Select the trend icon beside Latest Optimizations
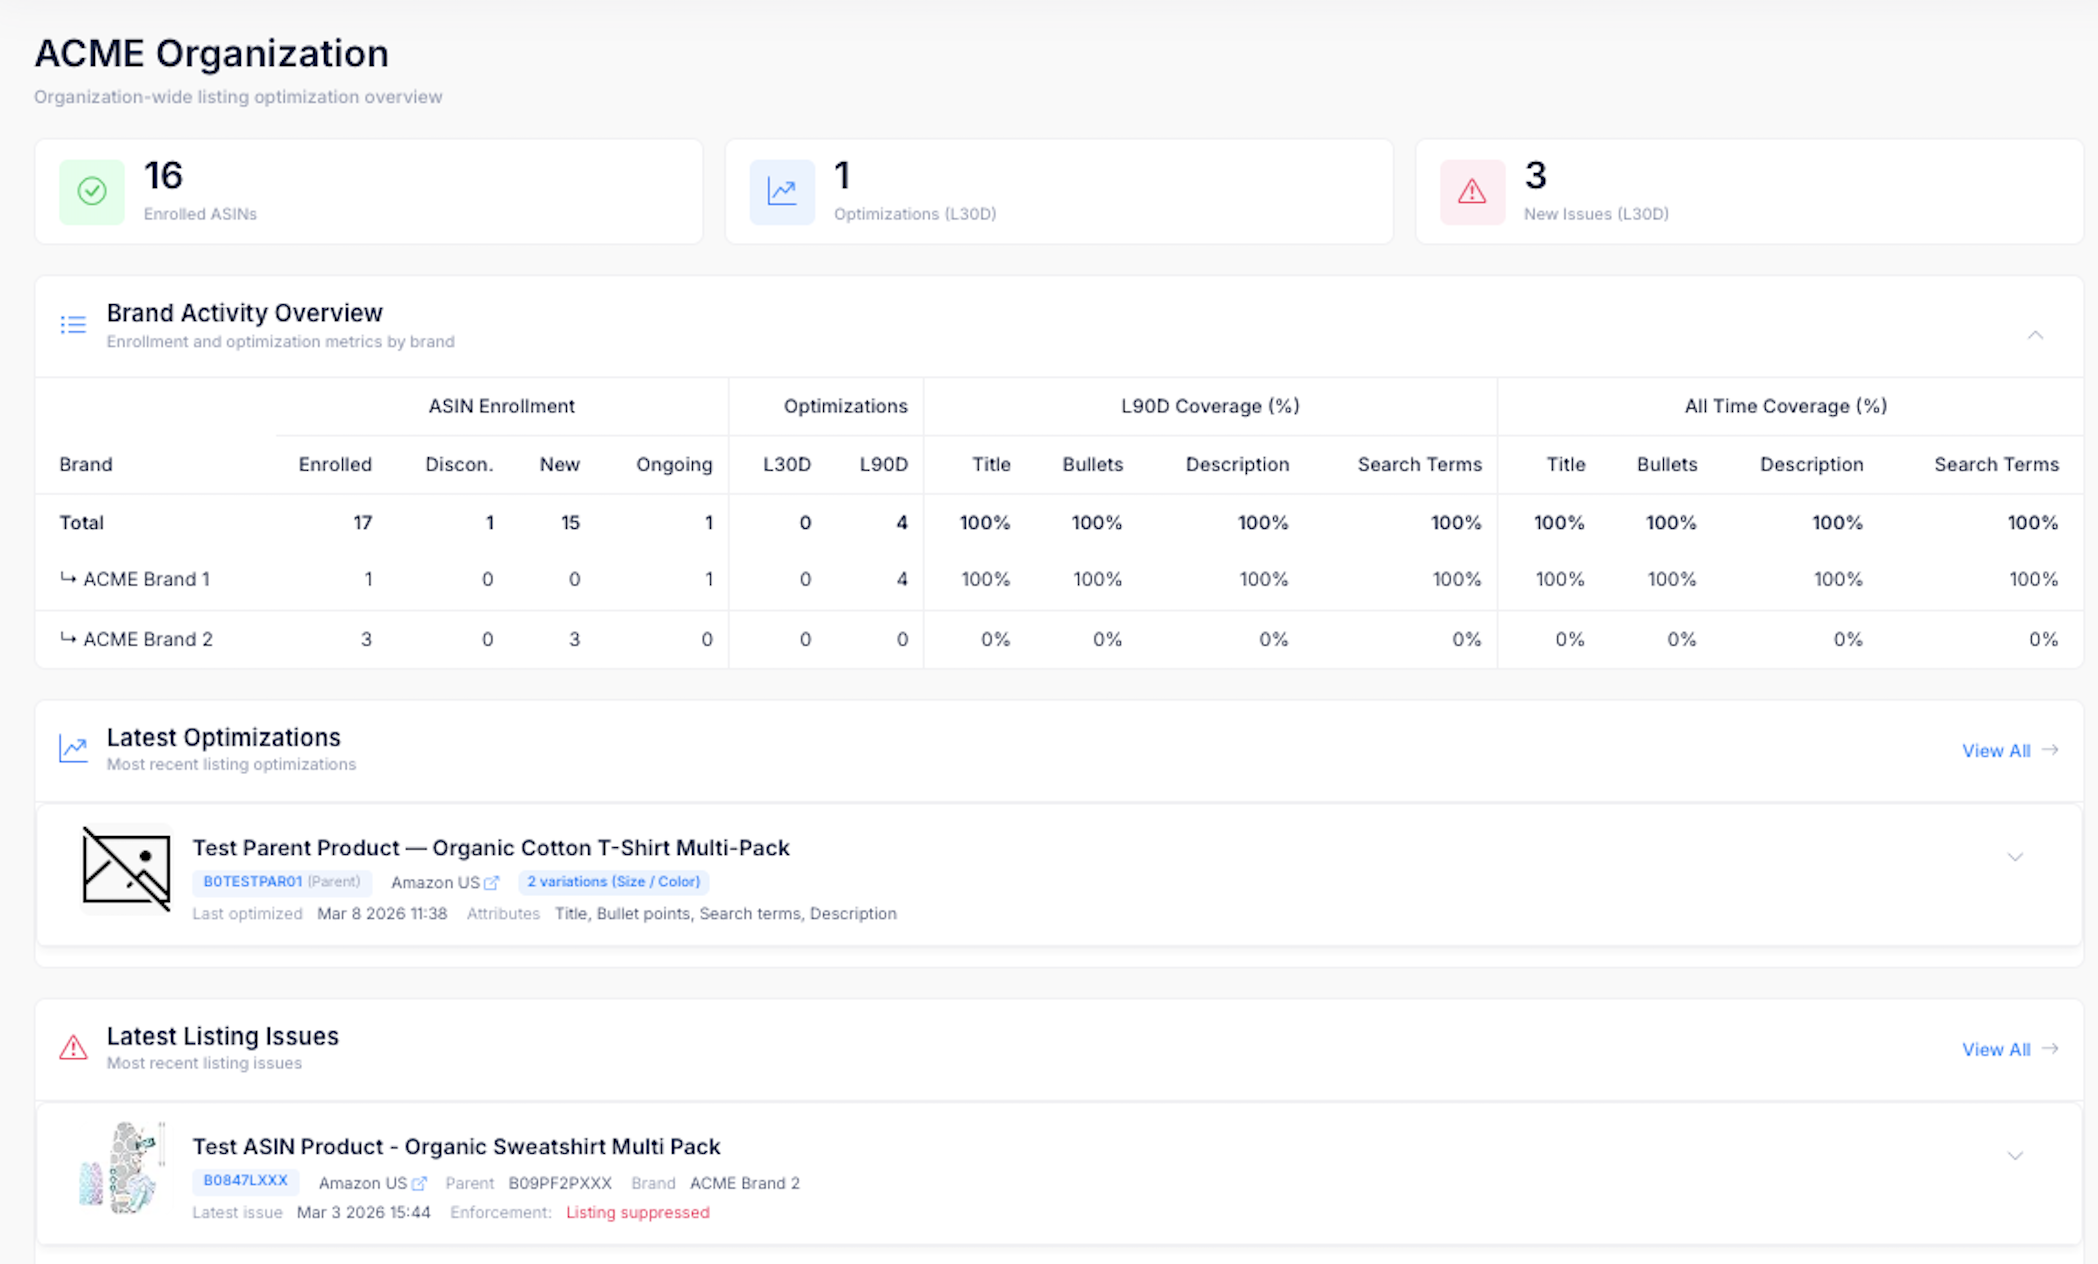Image resolution: width=2098 pixels, height=1264 pixels. pyautogui.click(x=72, y=748)
